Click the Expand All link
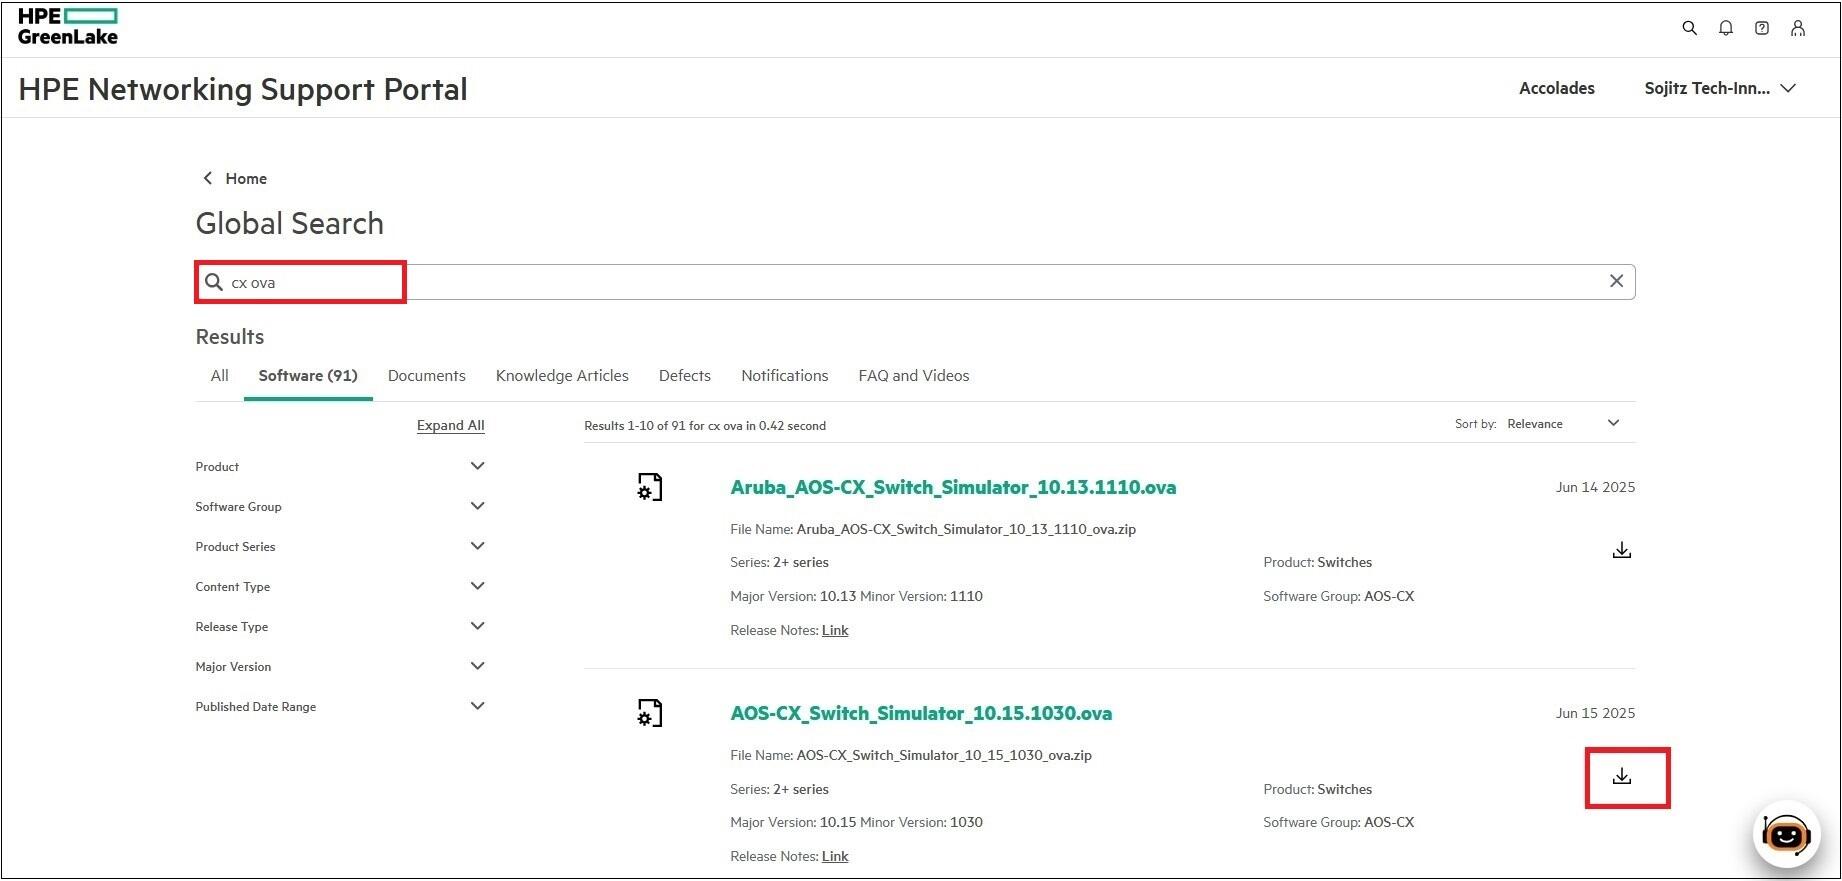This screenshot has height=881, width=1842. click(450, 425)
